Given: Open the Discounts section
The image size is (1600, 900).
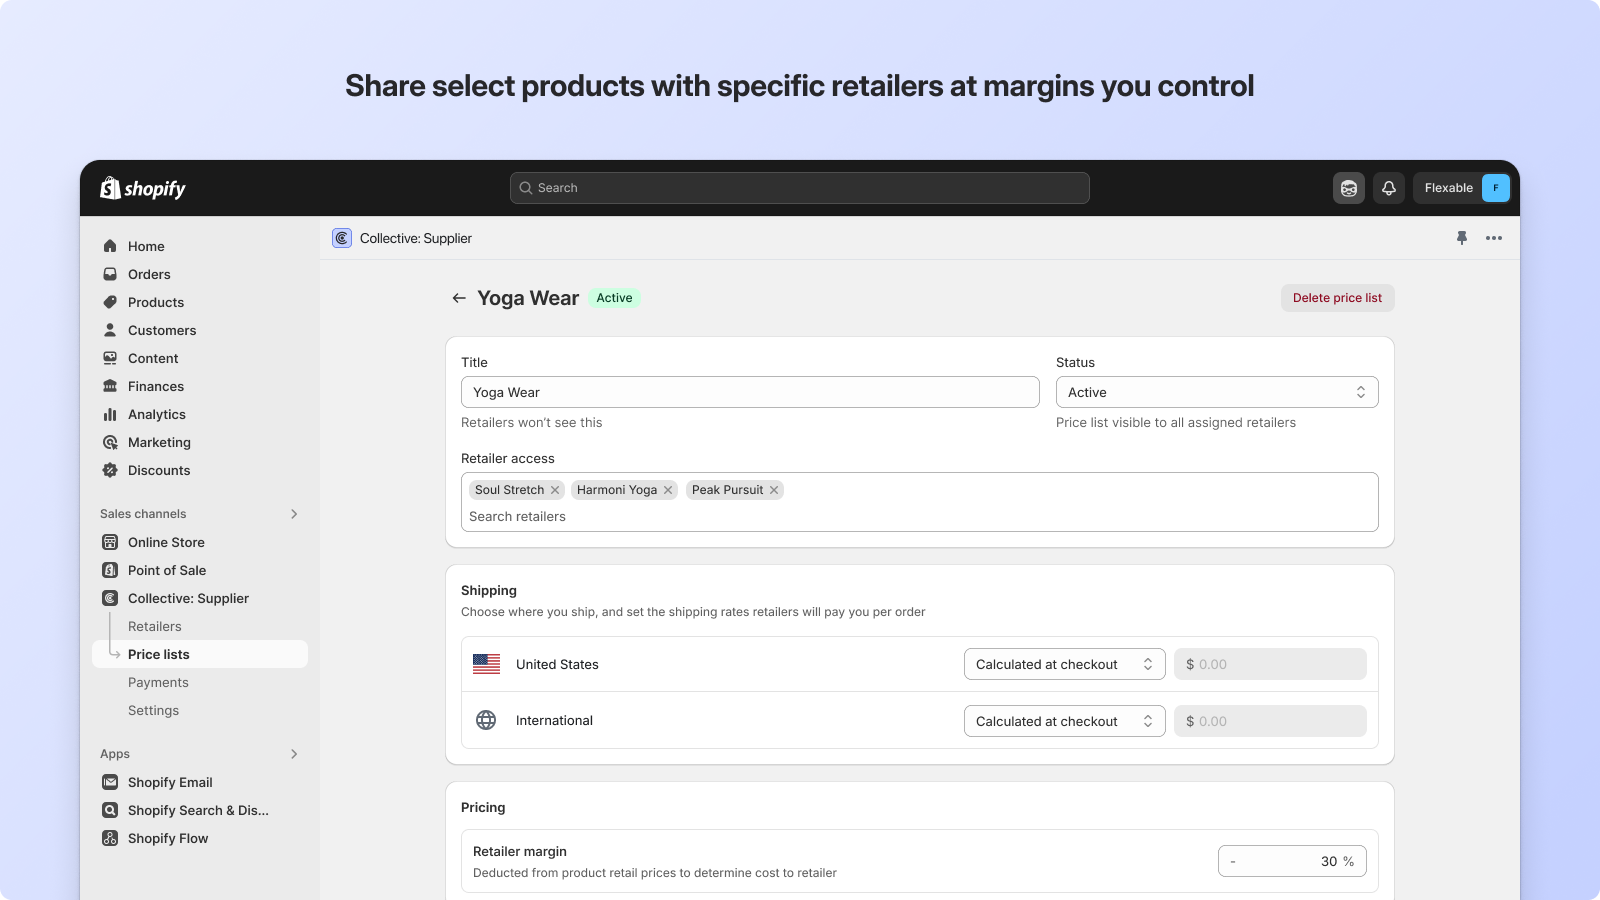Looking at the screenshot, I should [x=158, y=470].
